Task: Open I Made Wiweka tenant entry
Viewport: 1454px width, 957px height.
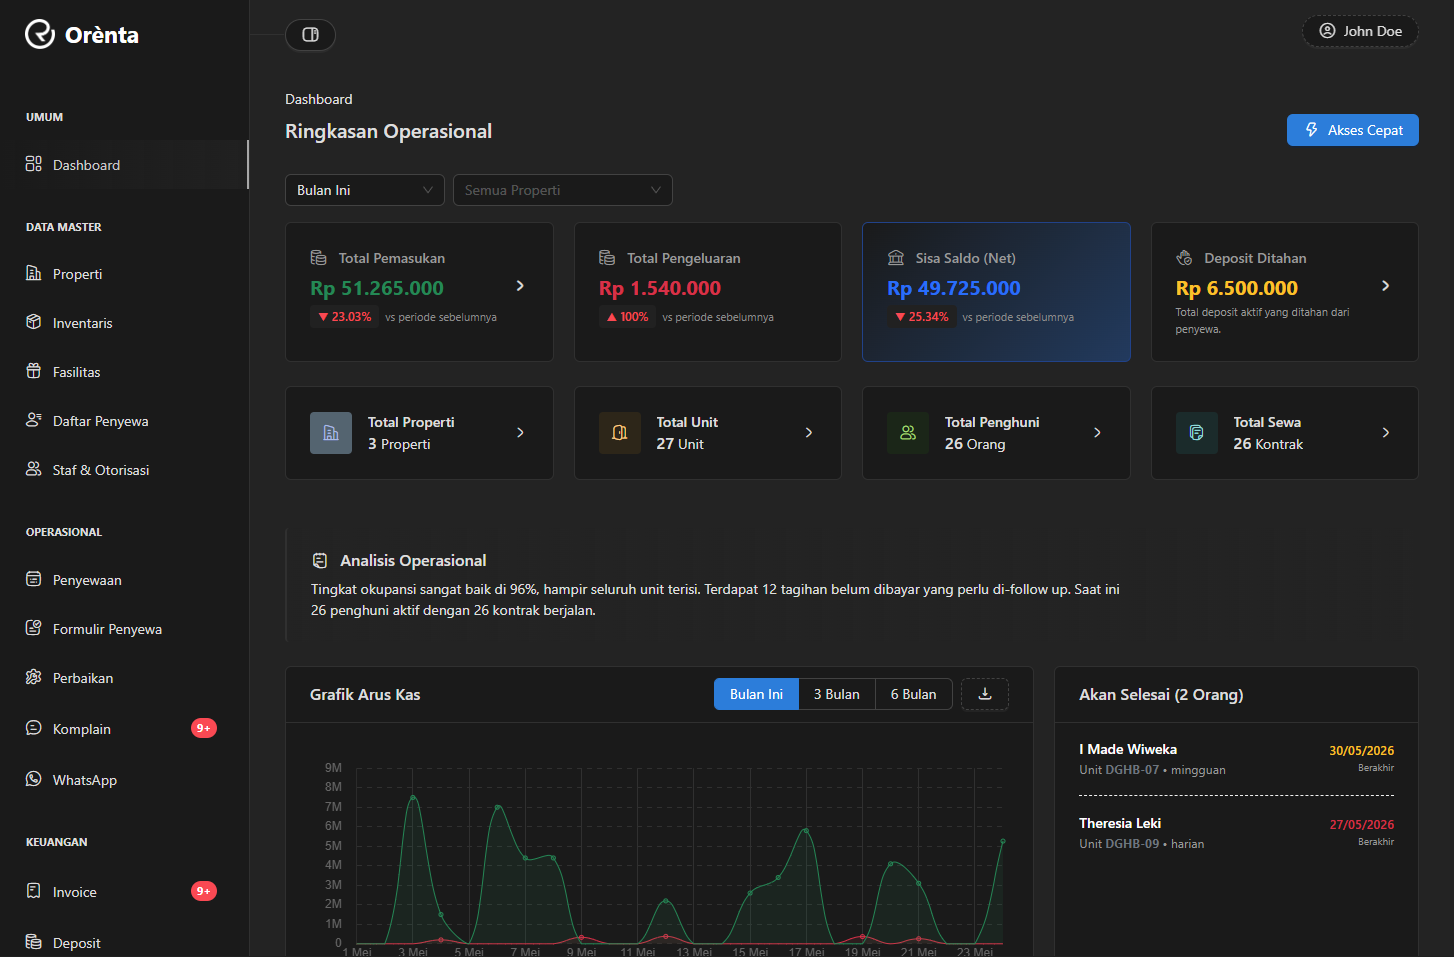Action: coord(1236,759)
